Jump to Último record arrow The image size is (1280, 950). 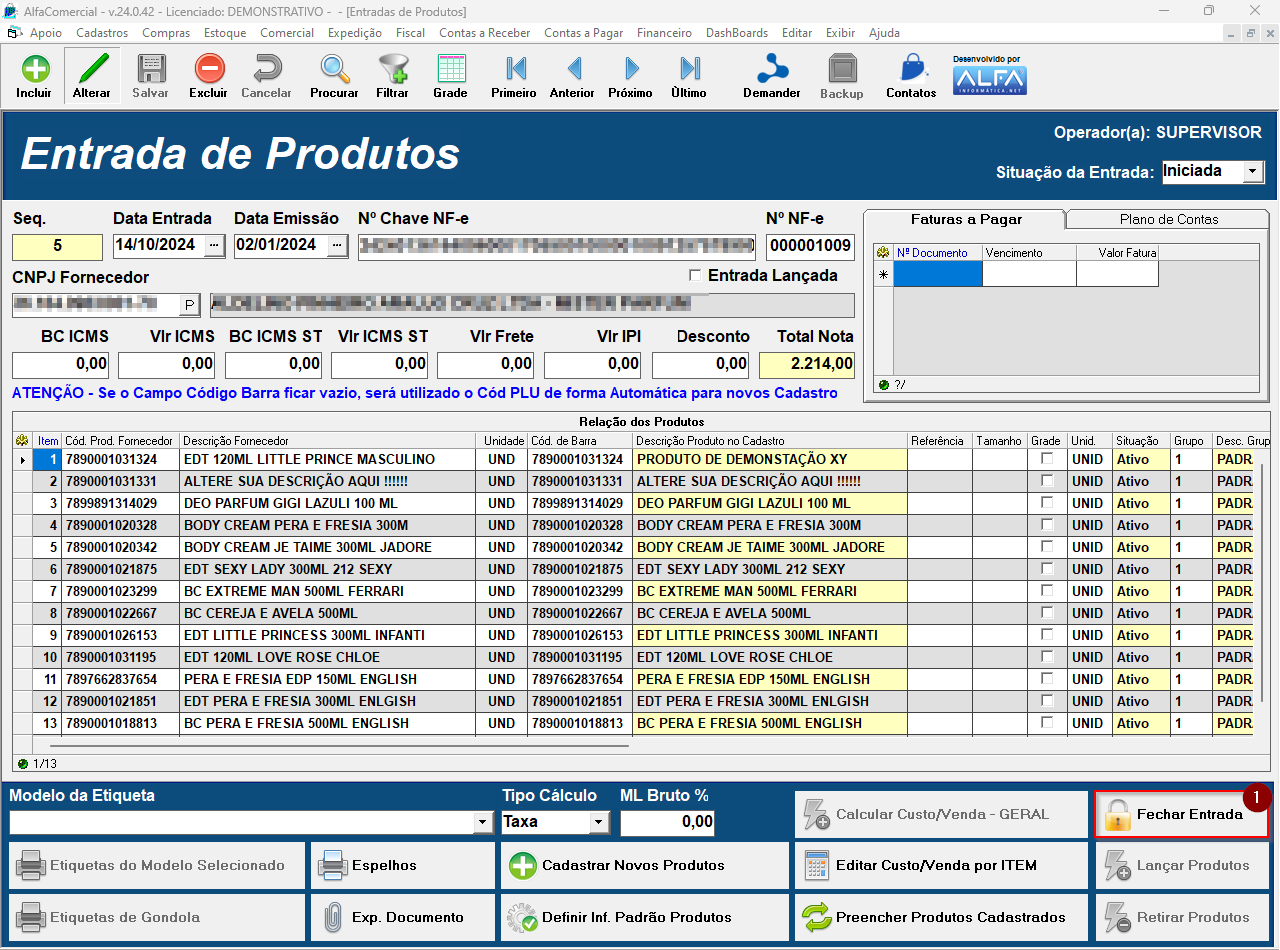(689, 76)
